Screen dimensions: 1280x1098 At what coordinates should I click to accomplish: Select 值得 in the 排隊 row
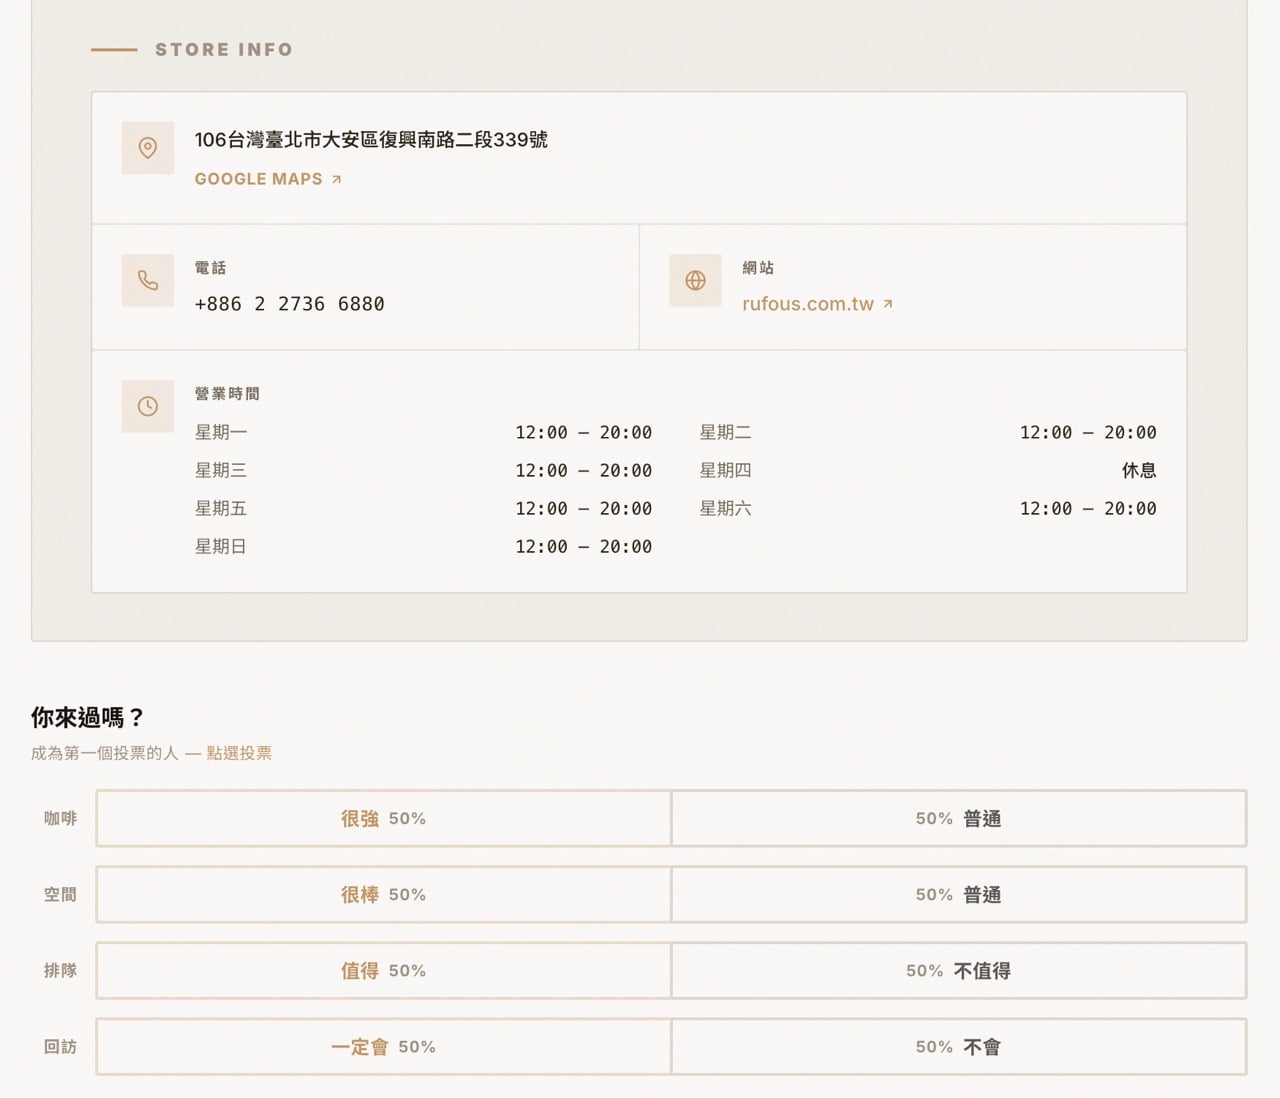click(382, 970)
